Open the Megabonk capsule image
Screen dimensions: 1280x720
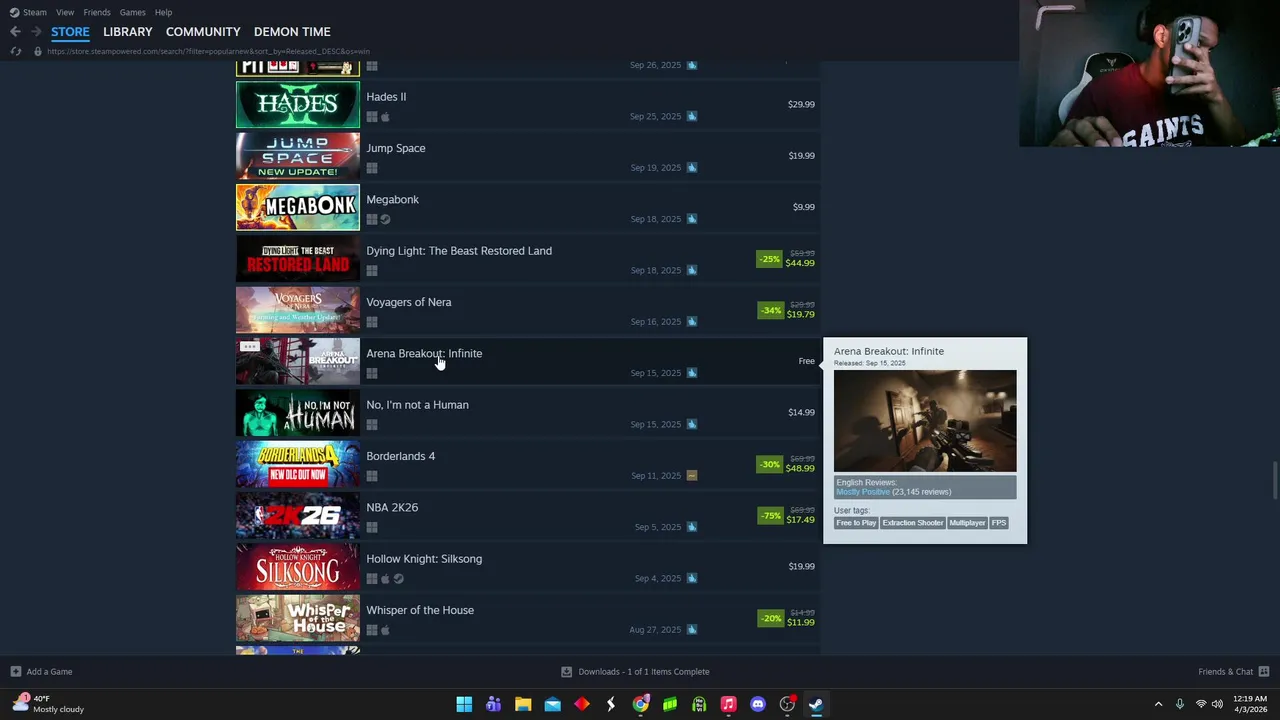point(298,207)
